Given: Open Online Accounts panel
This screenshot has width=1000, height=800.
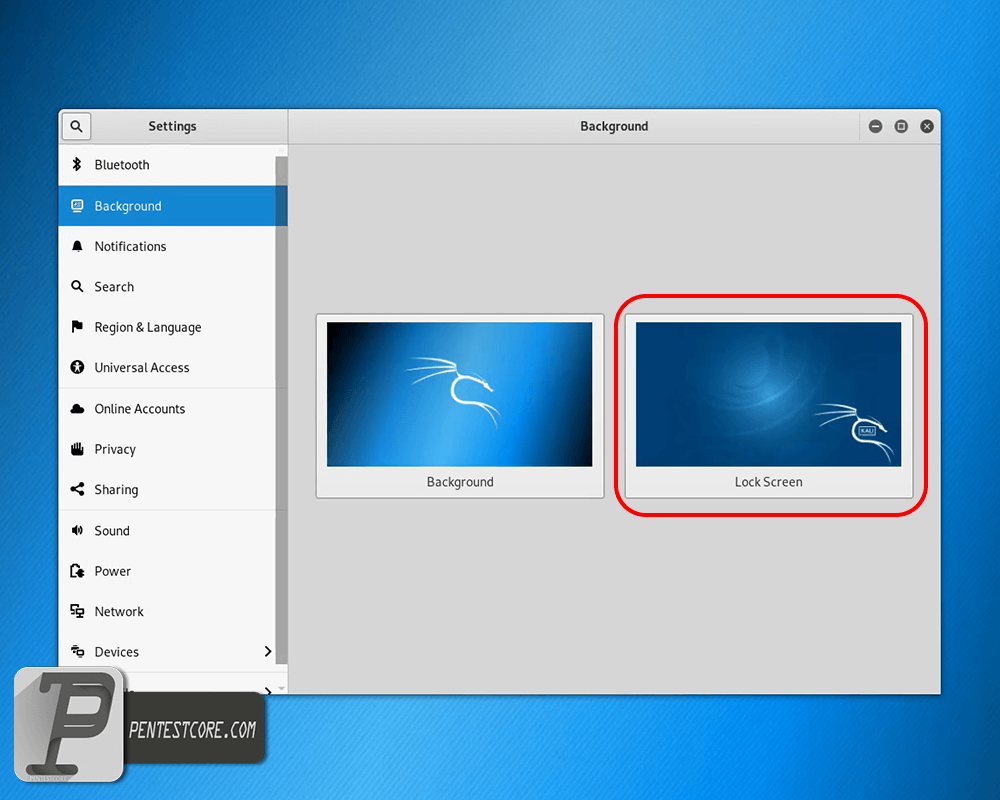Looking at the screenshot, I should (167, 408).
